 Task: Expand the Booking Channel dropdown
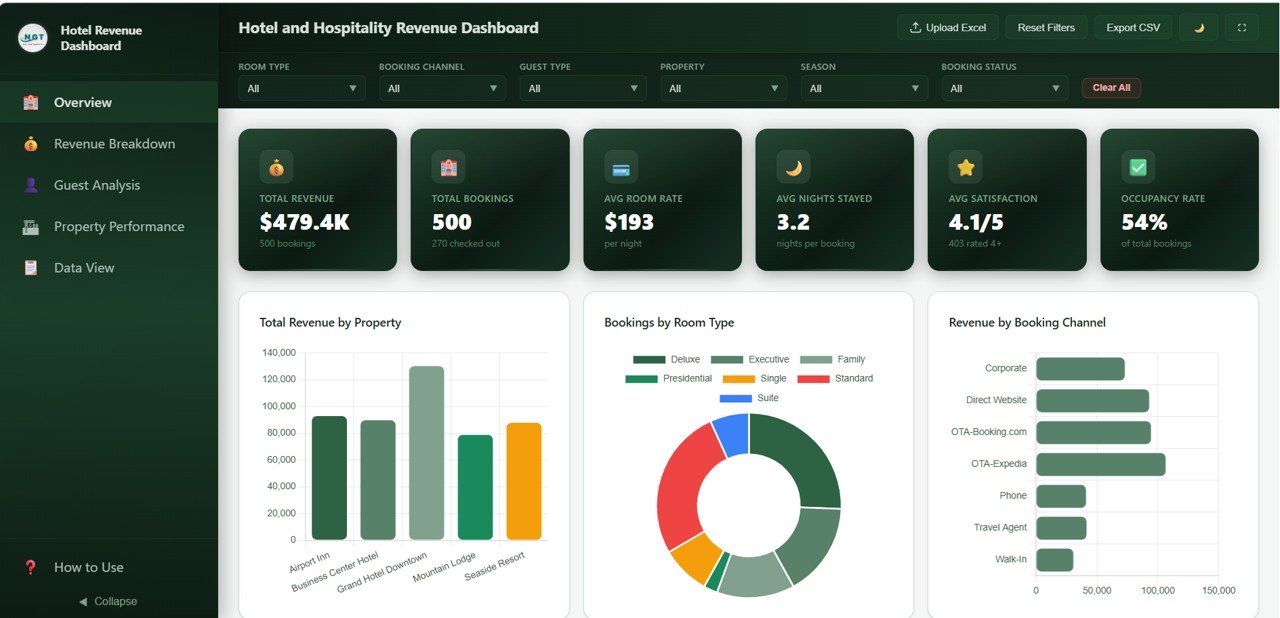click(x=442, y=88)
